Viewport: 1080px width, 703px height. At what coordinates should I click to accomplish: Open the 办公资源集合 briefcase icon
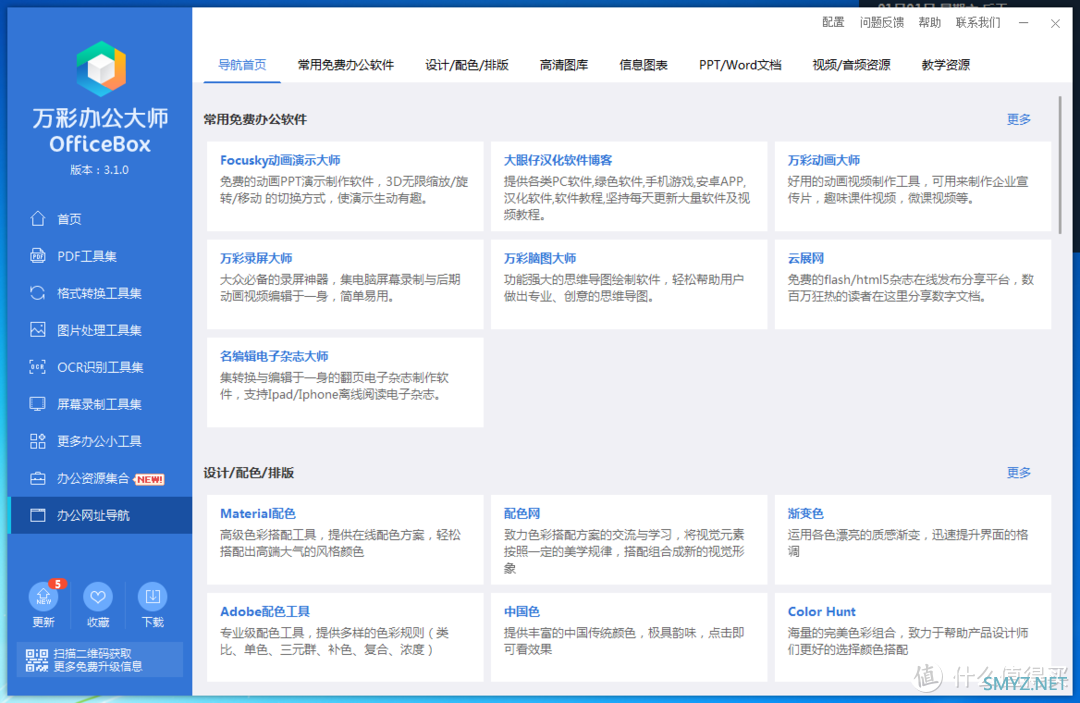coord(37,479)
